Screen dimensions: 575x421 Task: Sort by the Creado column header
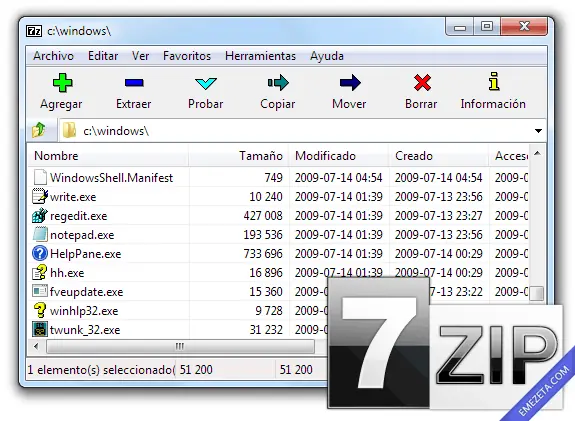click(x=439, y=156)
